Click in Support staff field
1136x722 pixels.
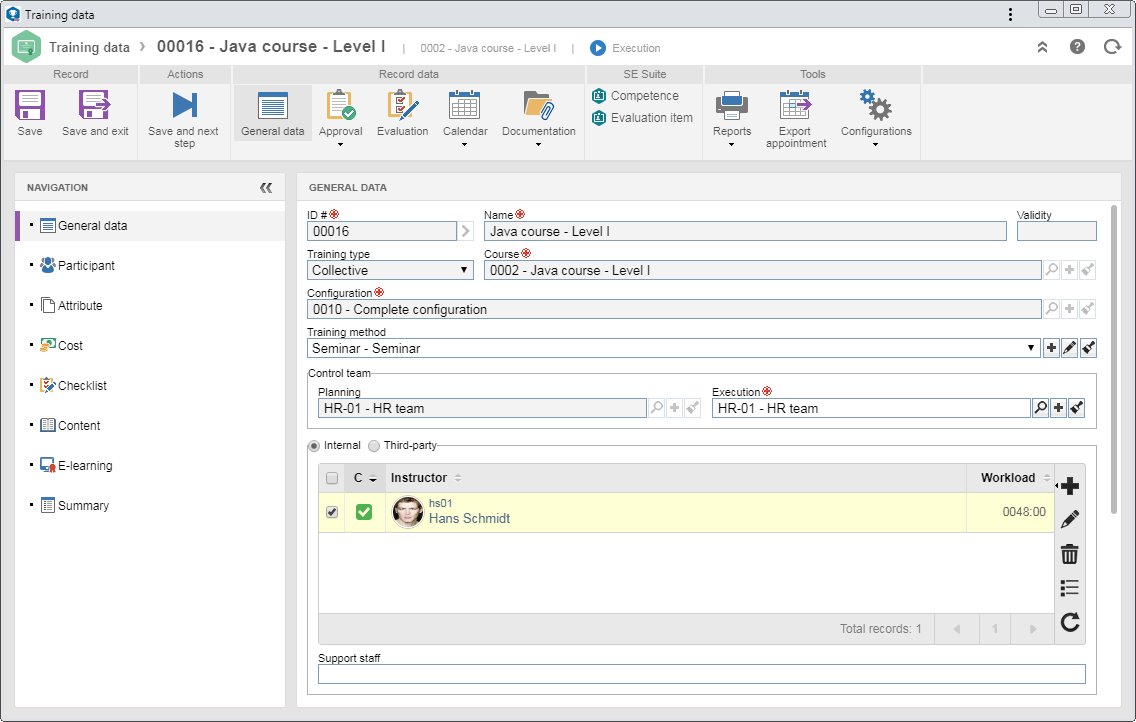coord(701,674)
